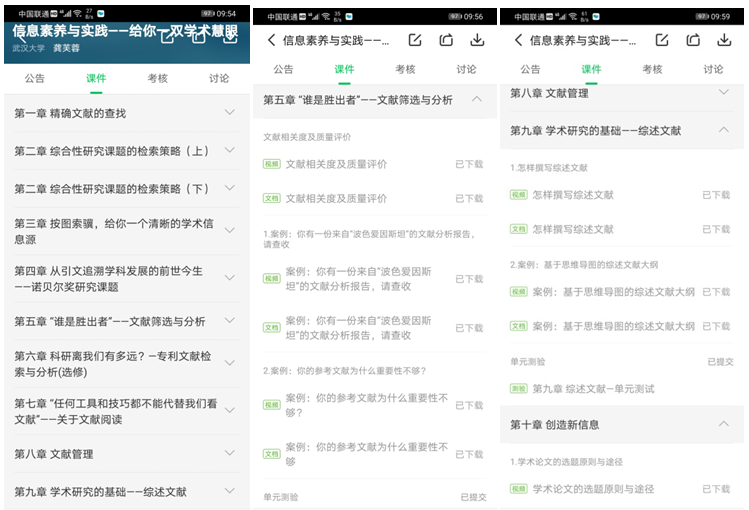Expand 第二章 综合性研究课题的检索策略（上）
The image size is (749, 510).
point(230,150)
